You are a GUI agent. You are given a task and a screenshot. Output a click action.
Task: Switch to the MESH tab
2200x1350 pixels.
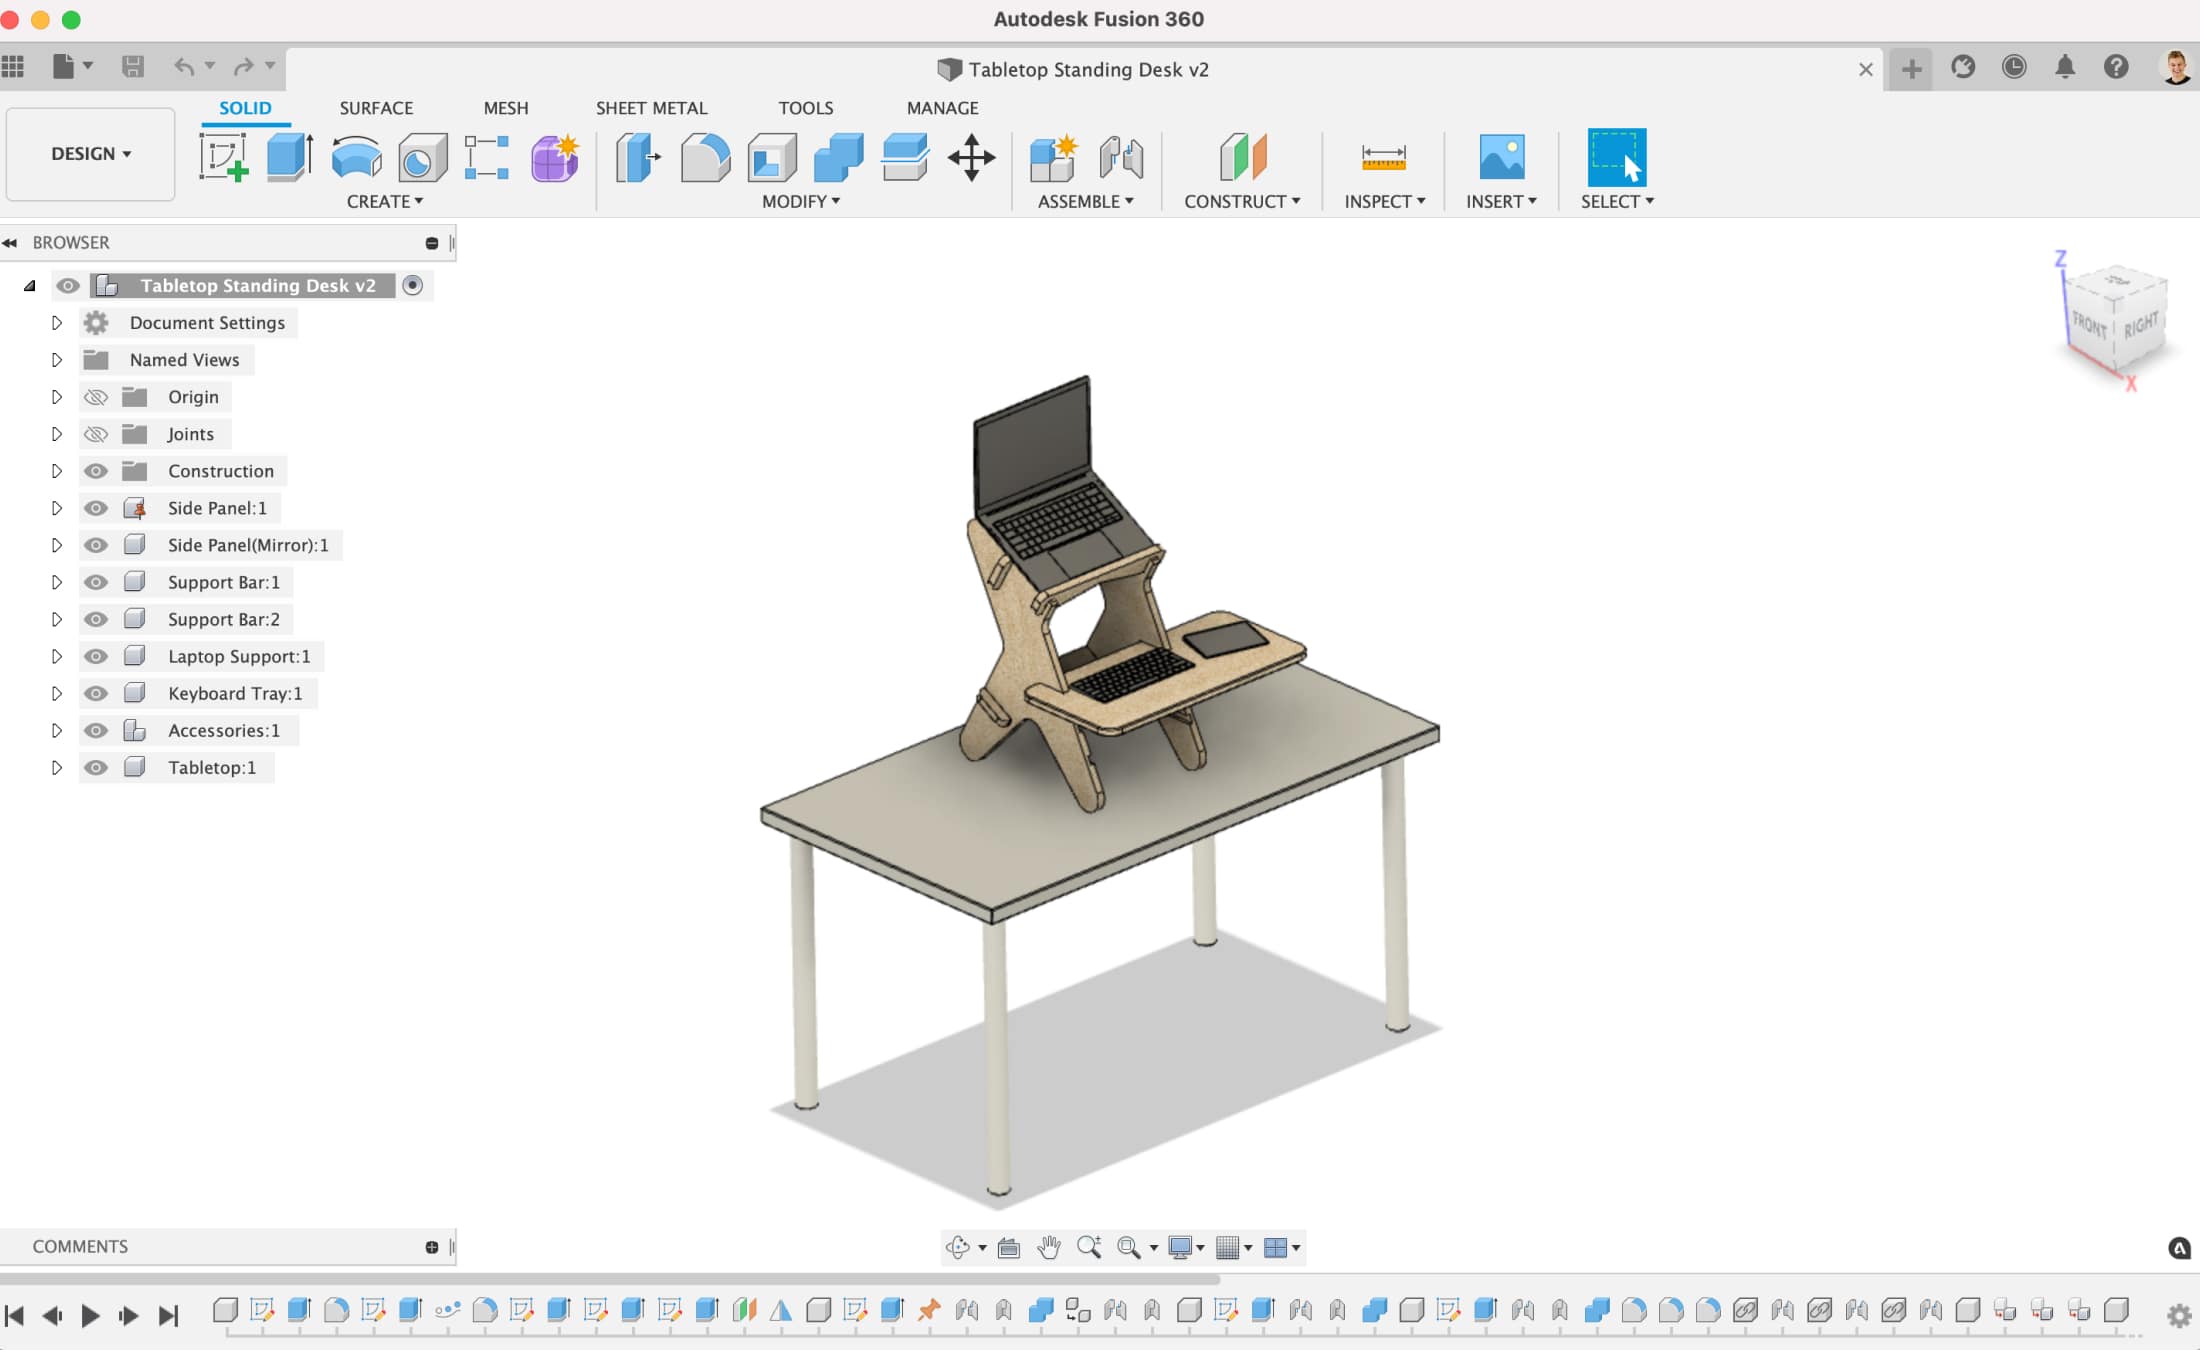504,107
